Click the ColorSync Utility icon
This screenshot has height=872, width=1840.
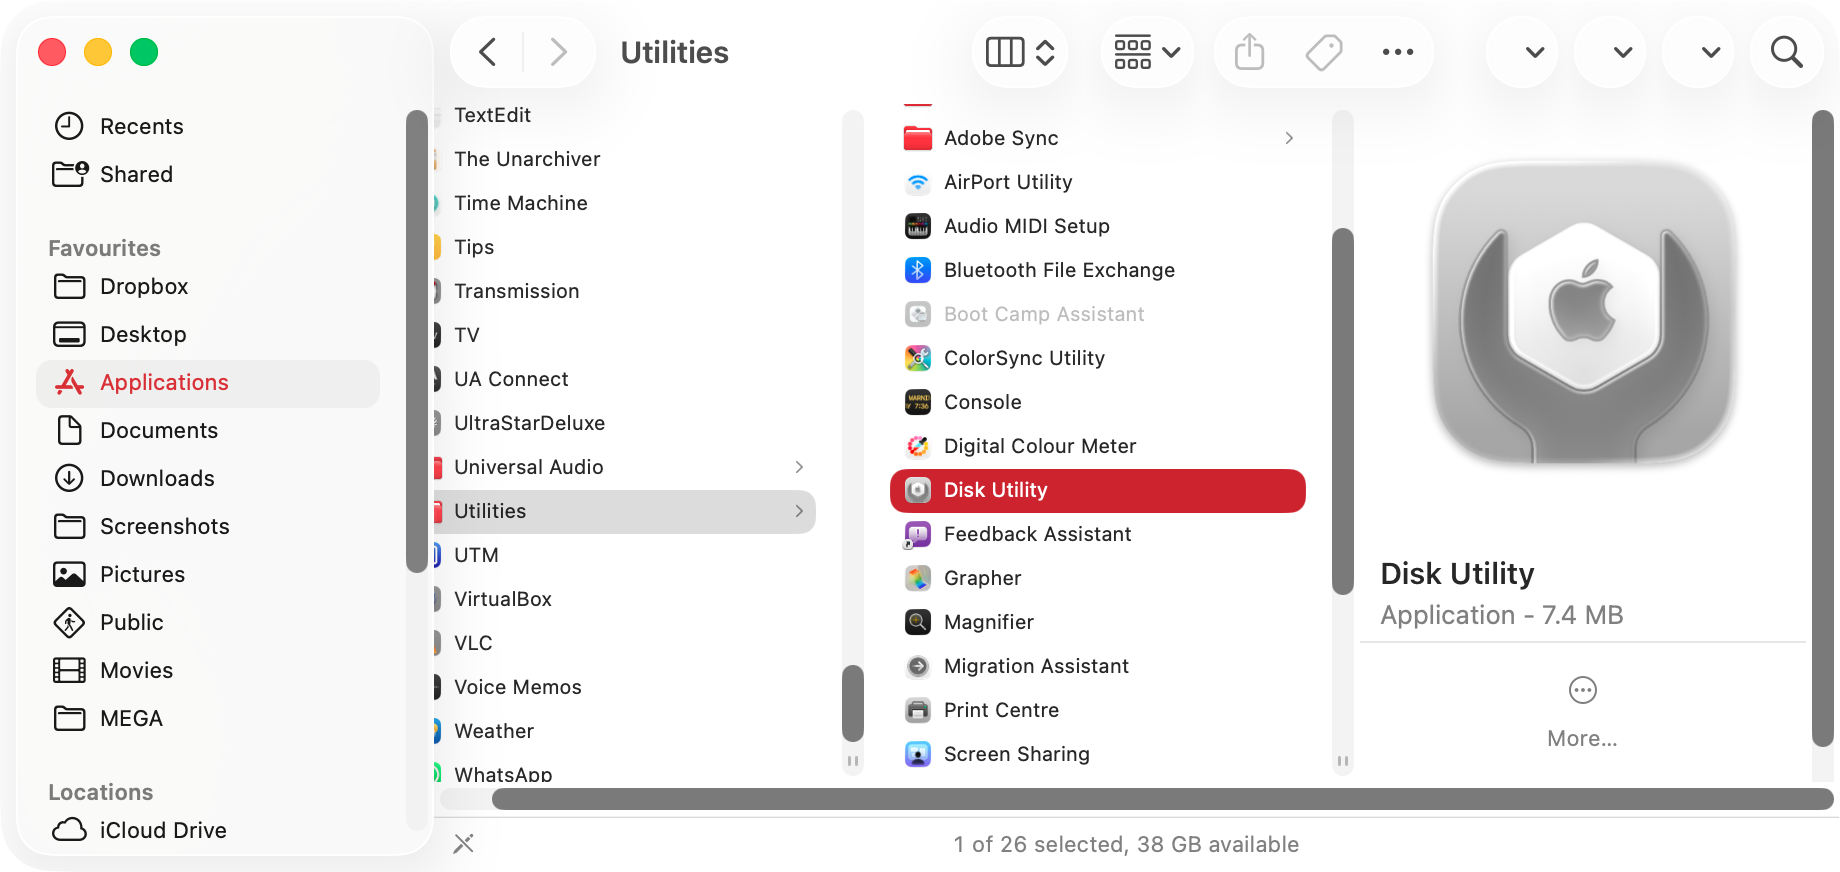click(x=918, y=358)
